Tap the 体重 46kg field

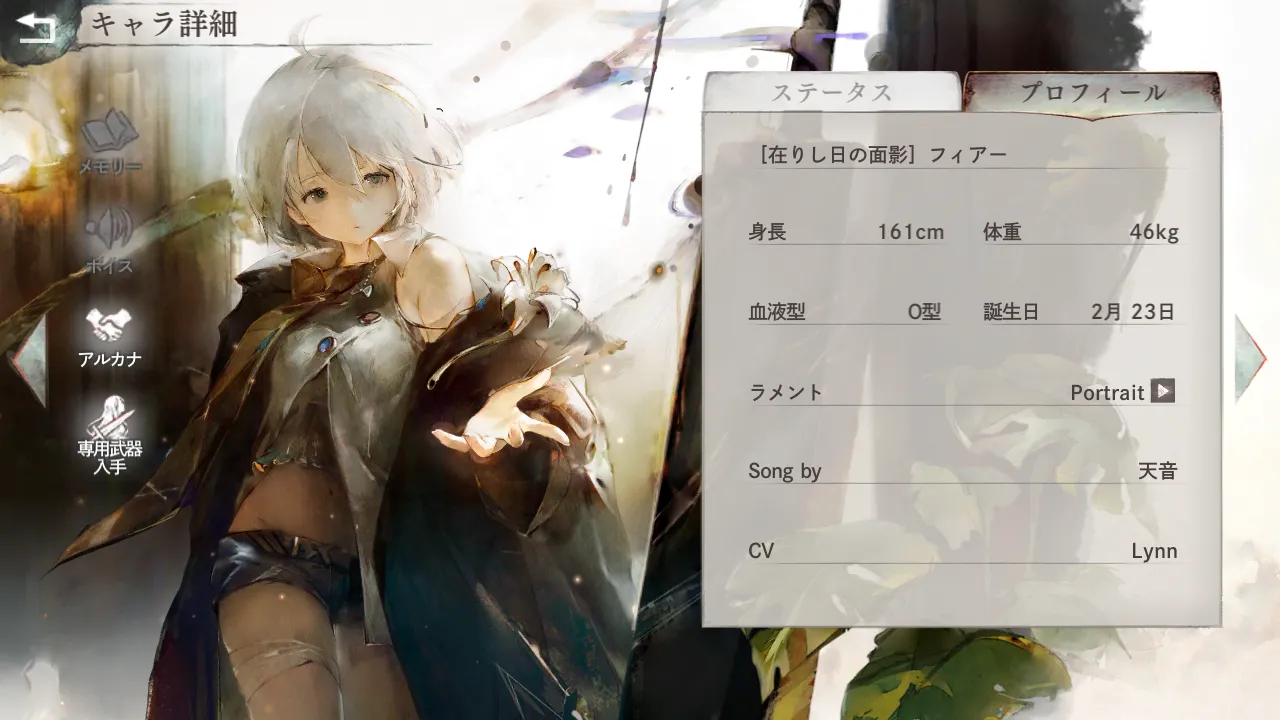click(x=1080, y=232)
